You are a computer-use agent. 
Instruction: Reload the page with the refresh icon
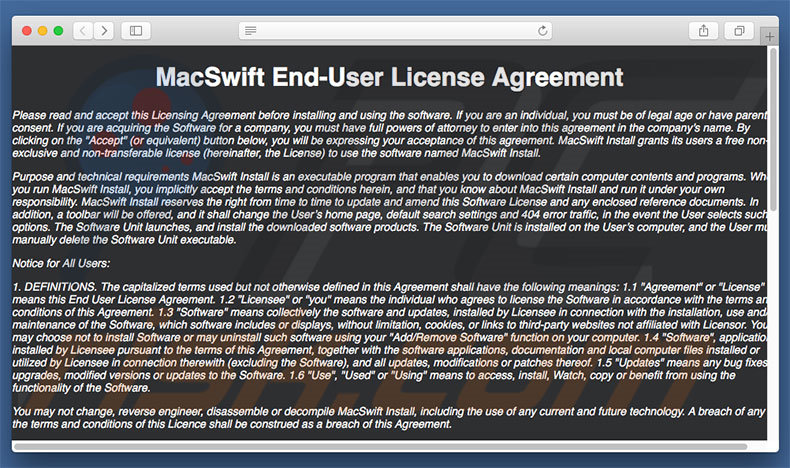tap(542, 31)
